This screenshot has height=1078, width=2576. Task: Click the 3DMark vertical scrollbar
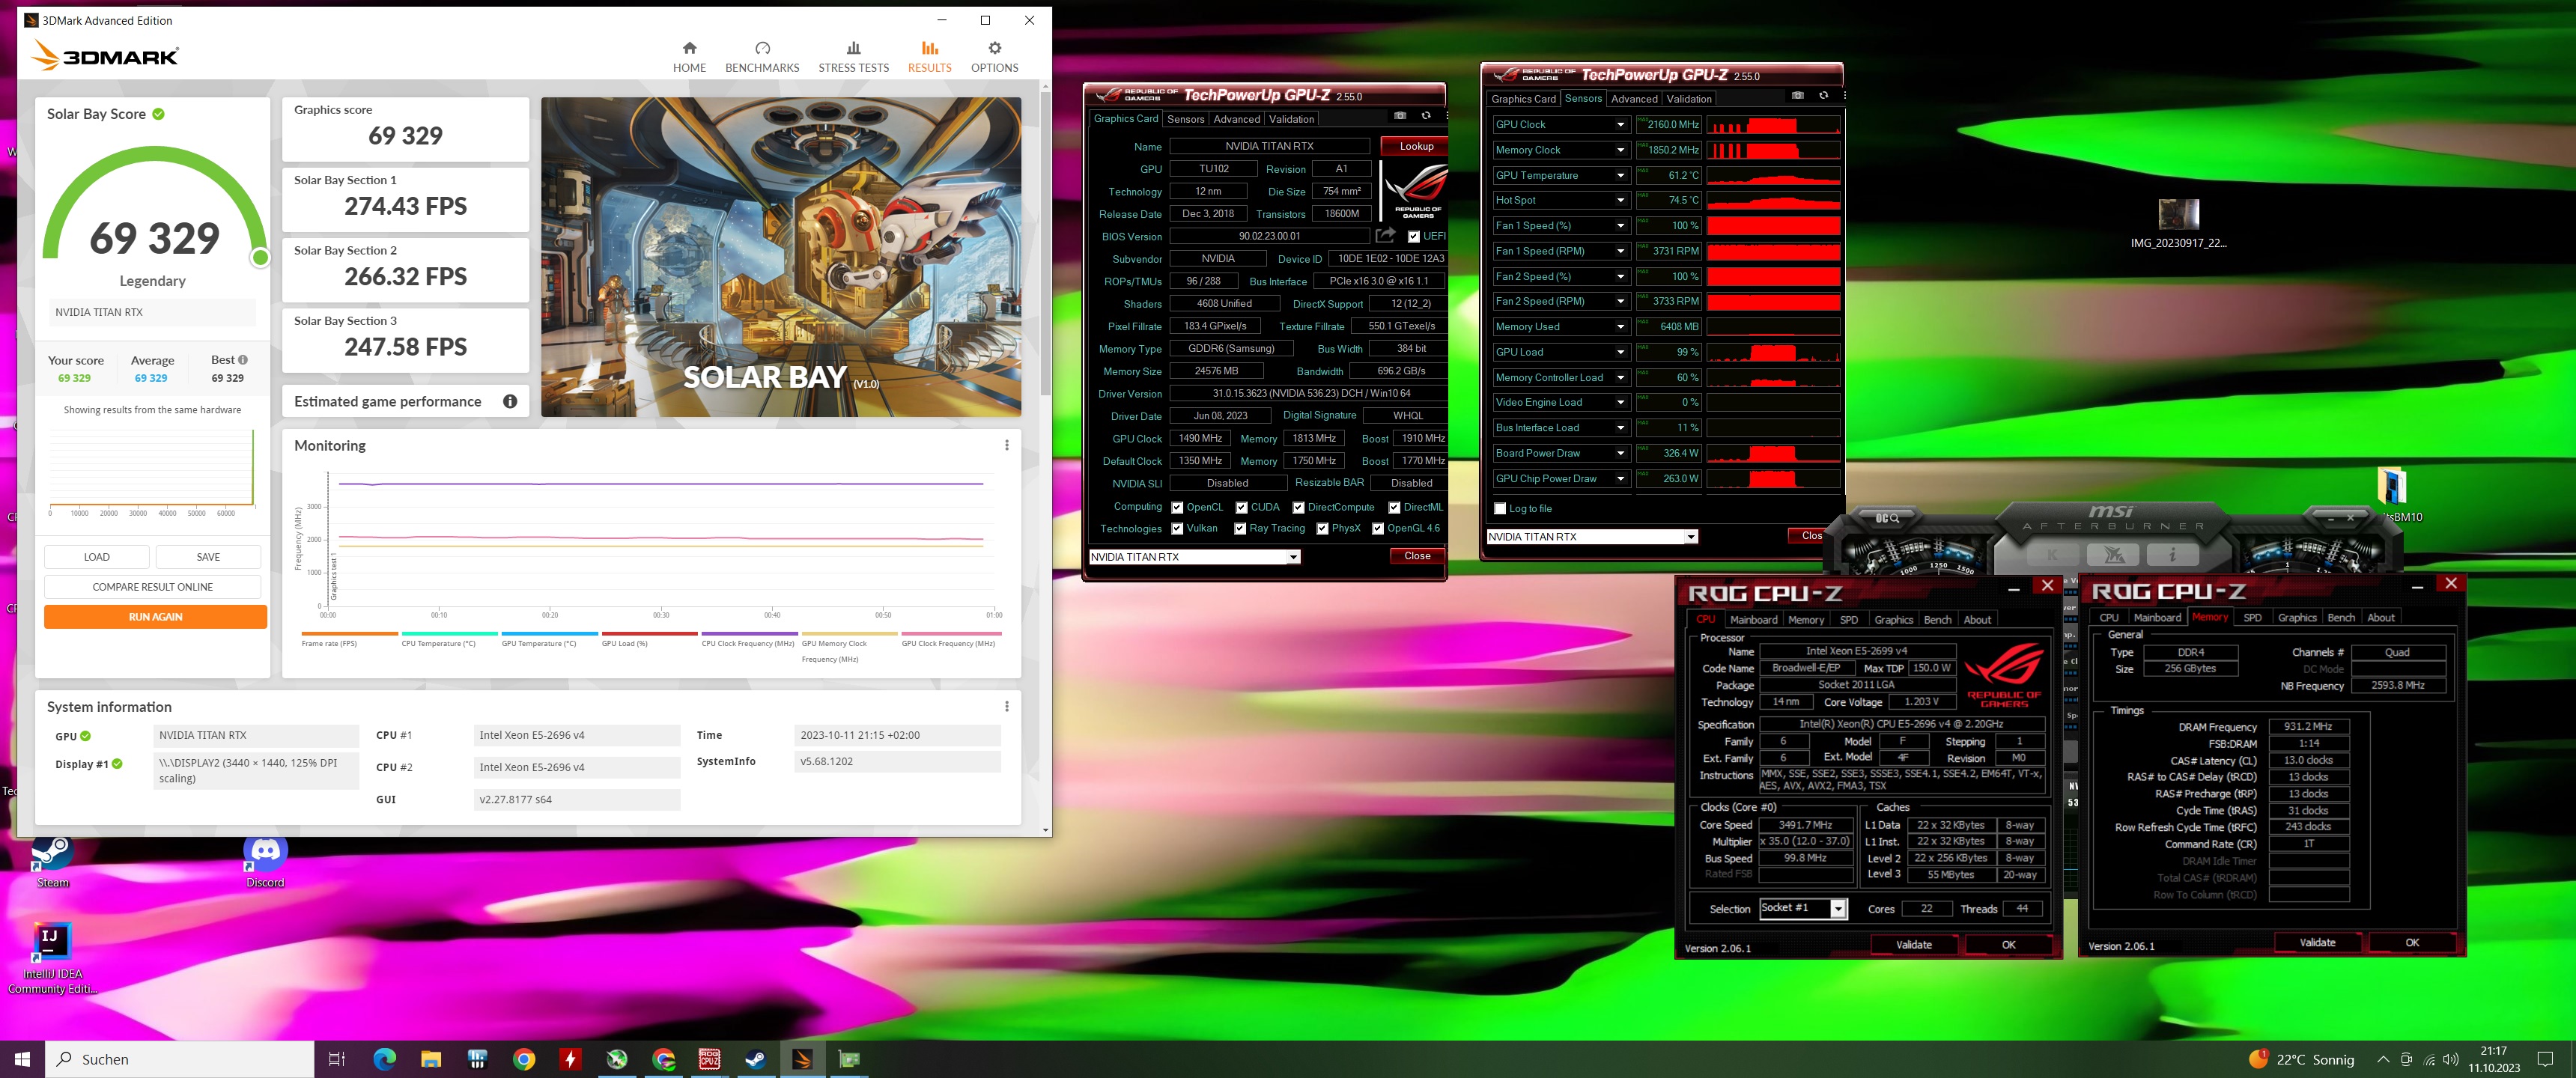(x=1045, y=245)
